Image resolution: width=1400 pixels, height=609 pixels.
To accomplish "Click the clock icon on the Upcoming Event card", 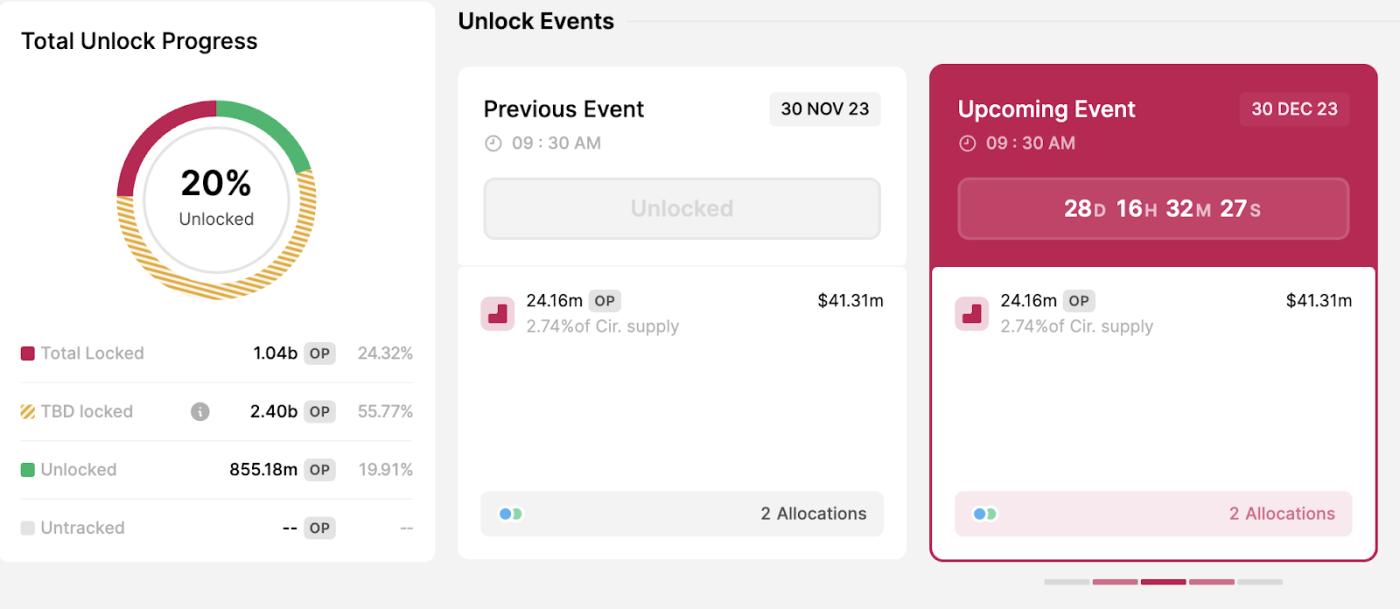I will point(965,142).
